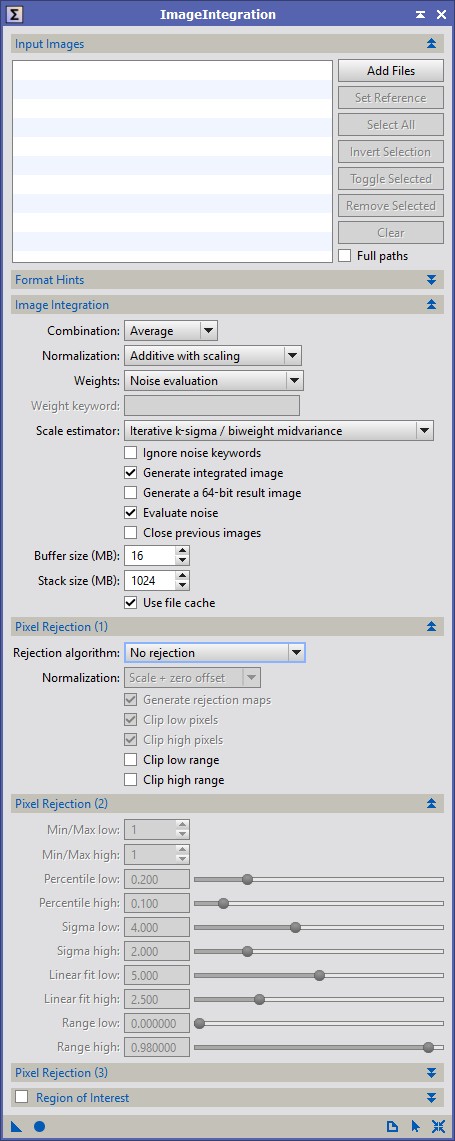
Task: Click the Add Files button
Action: pyautogui.click(x=391, y=71)
